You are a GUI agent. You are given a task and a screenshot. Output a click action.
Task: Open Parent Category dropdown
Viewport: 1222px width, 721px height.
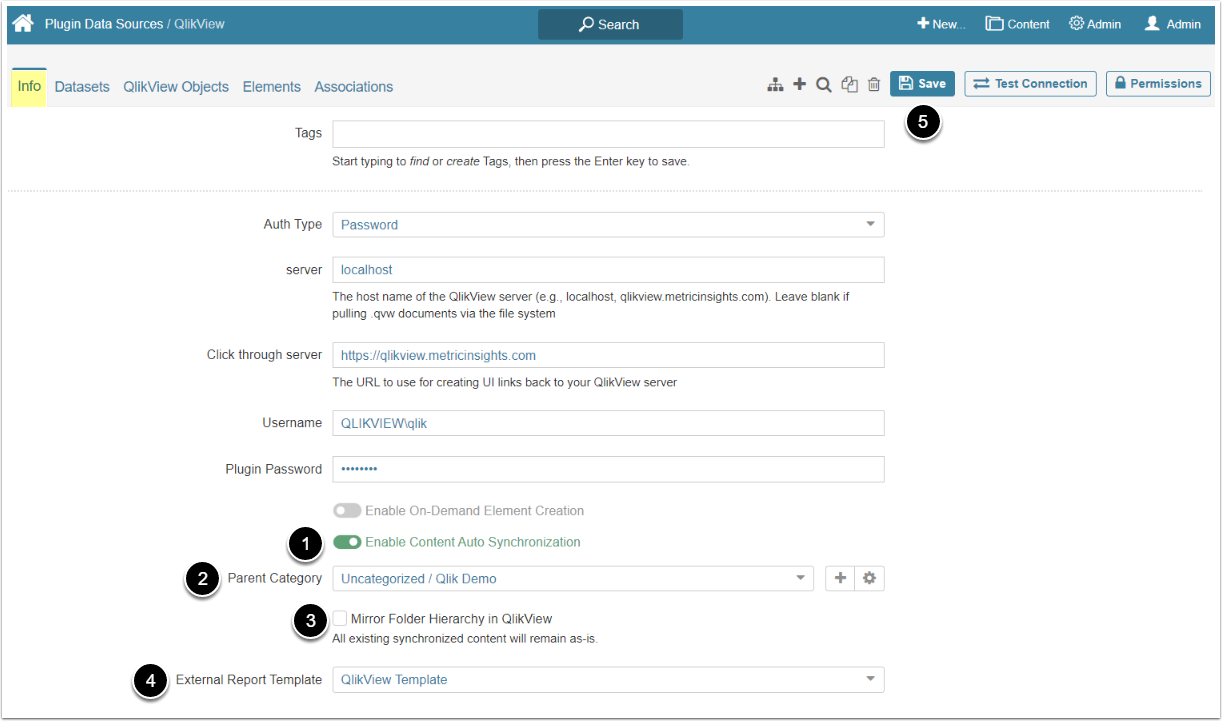573,578
